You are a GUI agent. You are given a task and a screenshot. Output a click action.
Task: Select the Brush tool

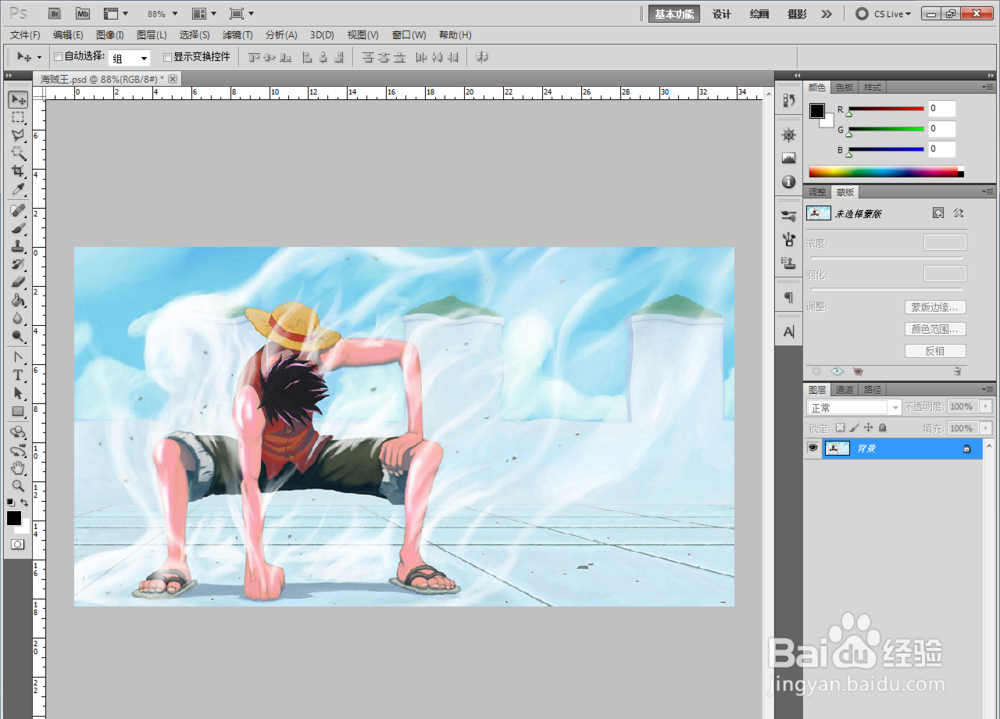[x=18, y=228]
